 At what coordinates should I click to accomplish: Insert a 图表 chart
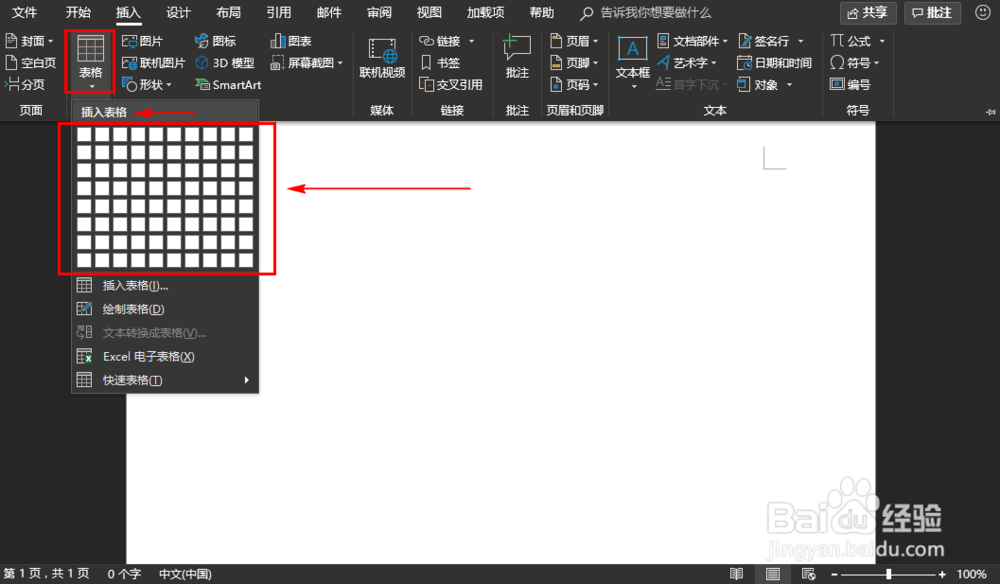tap(291, 41)
